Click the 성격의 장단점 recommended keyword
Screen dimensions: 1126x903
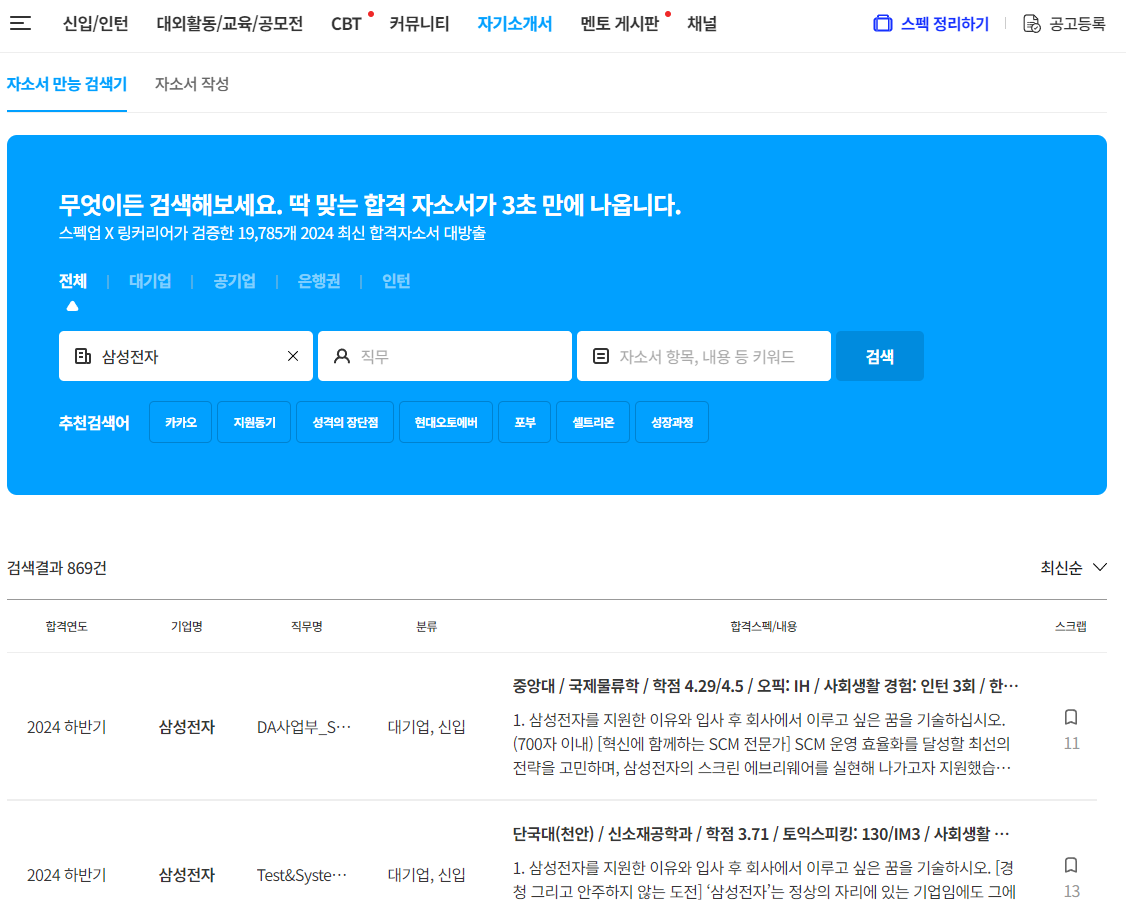[345, 422]
